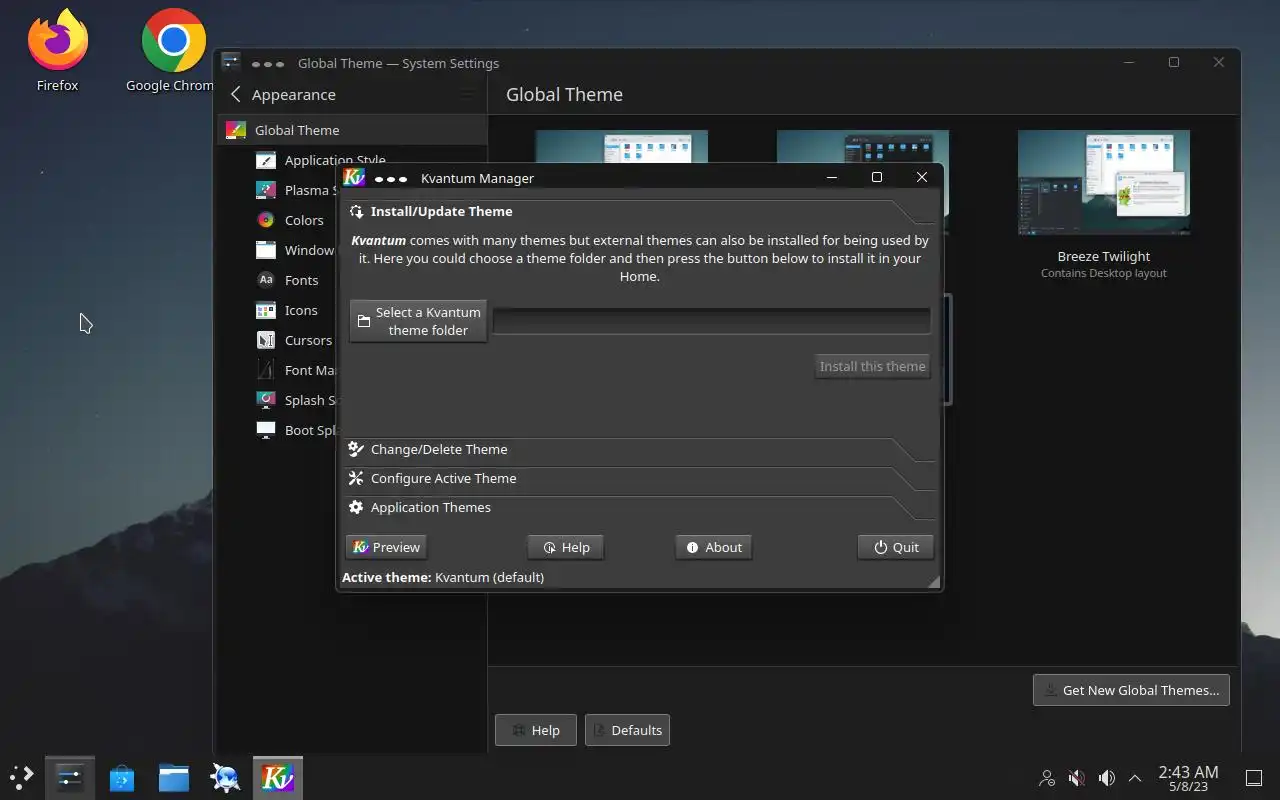Viewport: 1280px width, 800px height.
Task: Click the show desktop tray icon
Action: (x=1254, y=778)
